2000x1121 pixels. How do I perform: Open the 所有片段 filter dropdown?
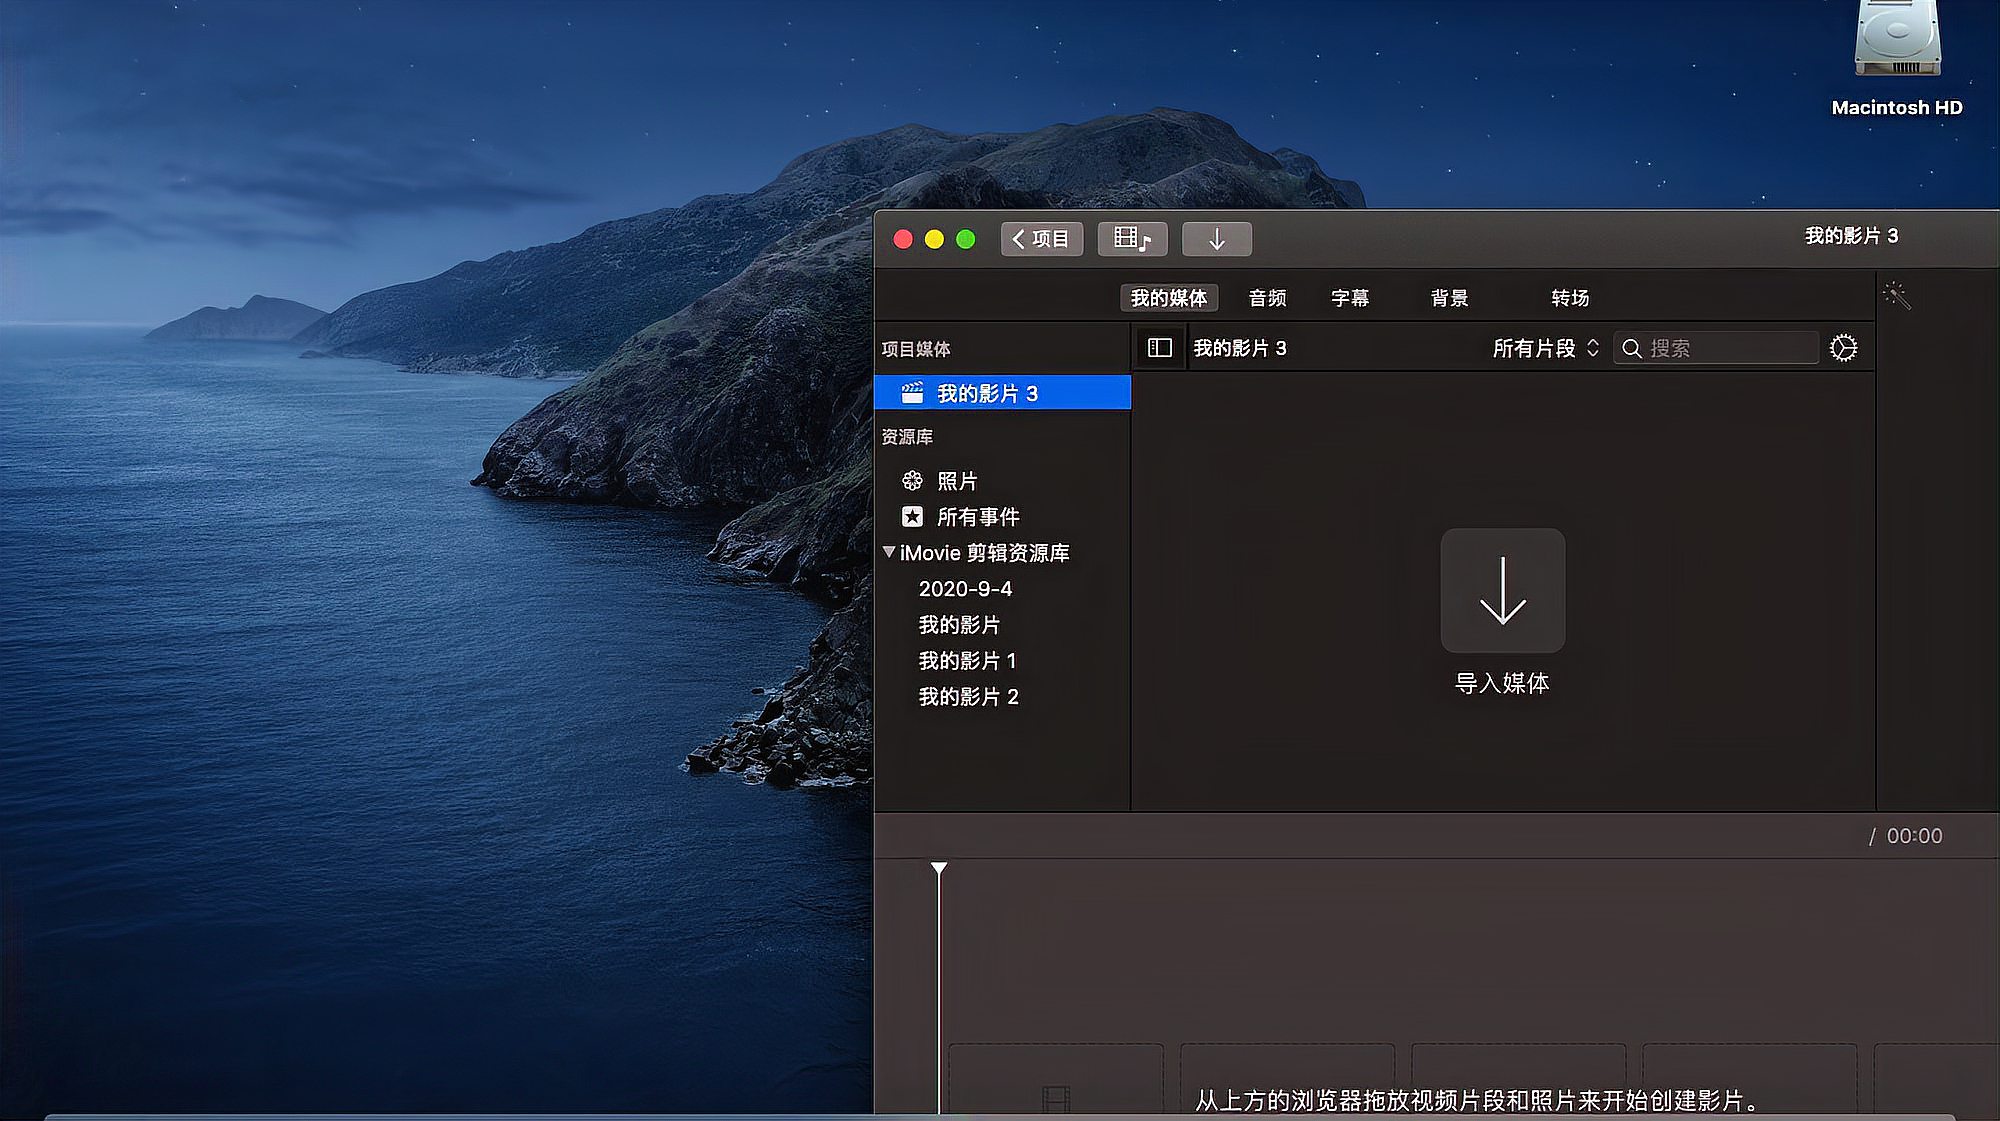click(x=1545, y=348)
